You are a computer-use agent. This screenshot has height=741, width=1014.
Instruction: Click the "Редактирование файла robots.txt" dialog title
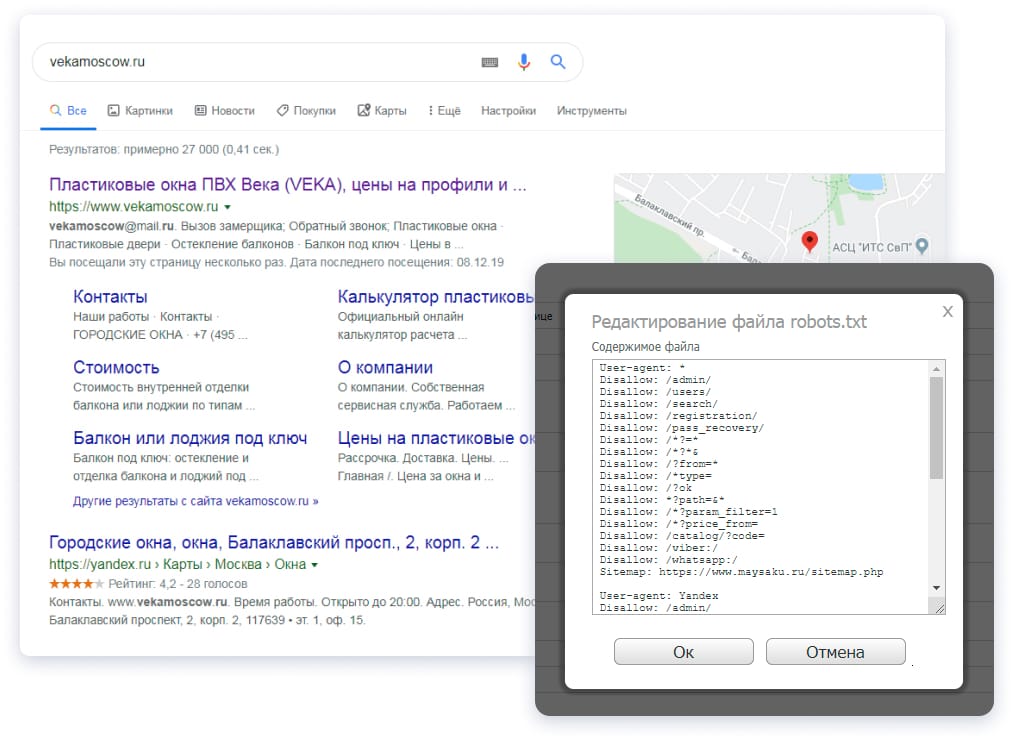coord(729,322)
